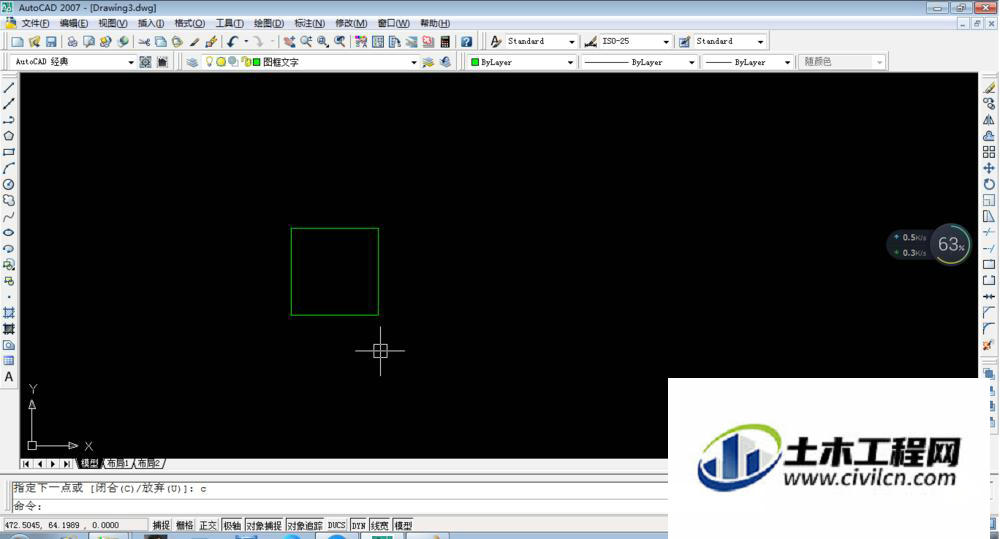Viewport: 1000px width, 539px height.
Task: Click the Match Properties brush icon
Action: click(x=211, y=41)
